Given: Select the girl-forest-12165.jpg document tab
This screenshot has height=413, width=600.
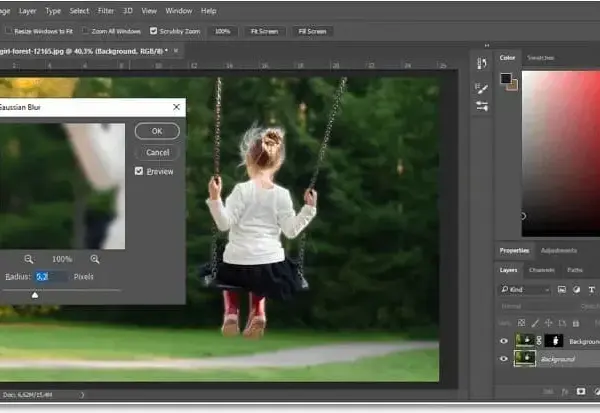Looking at the screenshot, I should click(83, 51).
